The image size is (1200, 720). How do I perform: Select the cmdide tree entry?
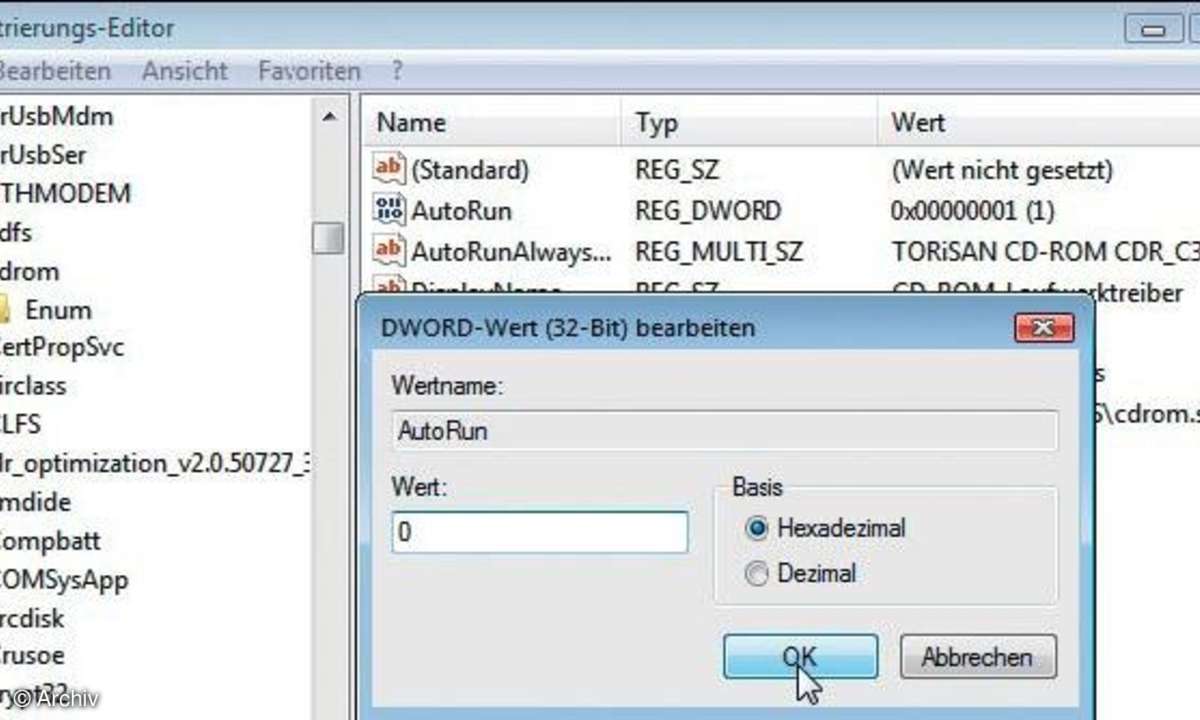point(35,502)
